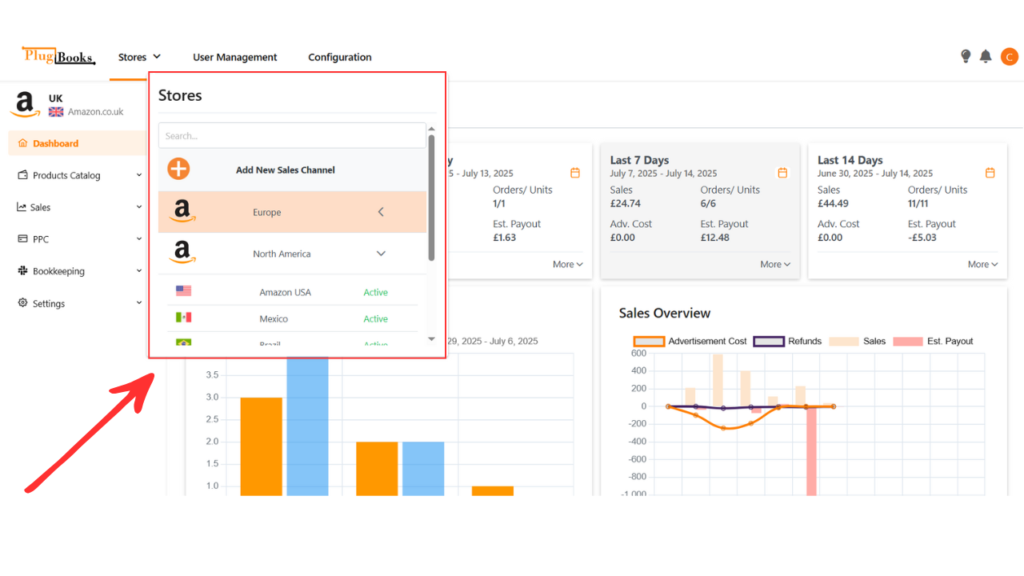Viewport: 1024px width, 576px height.
Task: Click the Amazon logo beside Europe
Action: tap(182, 211)
